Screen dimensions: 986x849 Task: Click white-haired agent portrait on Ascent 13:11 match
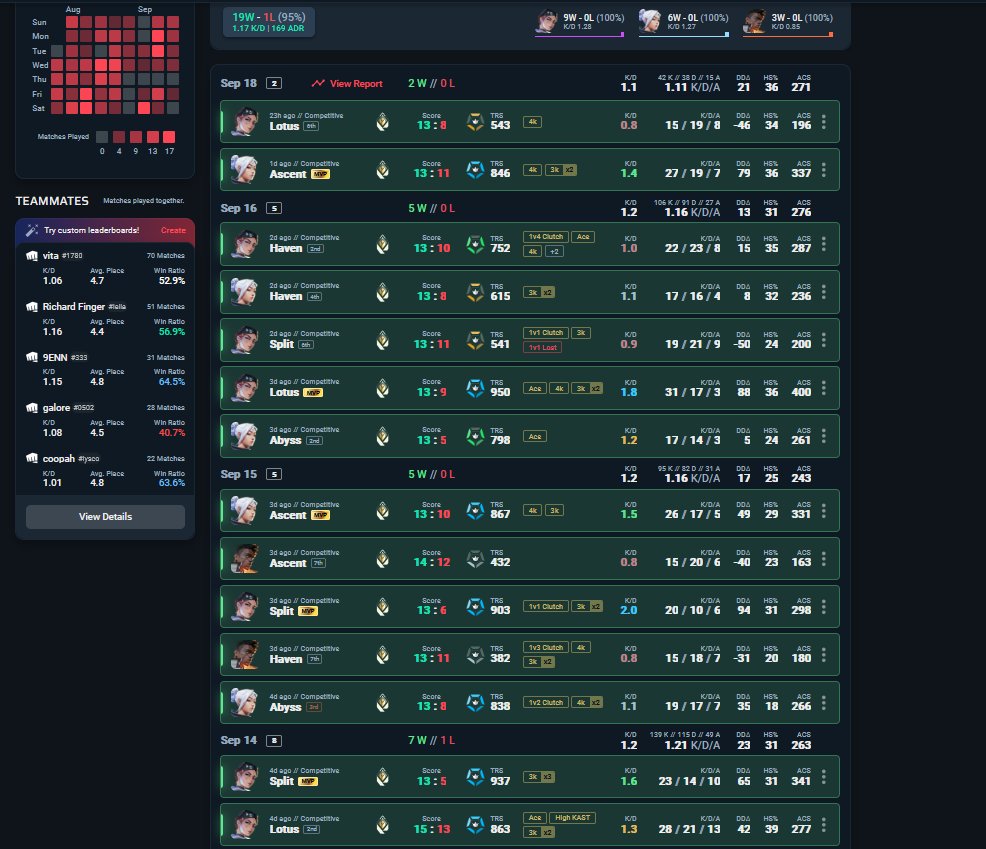tap(244, 170)
